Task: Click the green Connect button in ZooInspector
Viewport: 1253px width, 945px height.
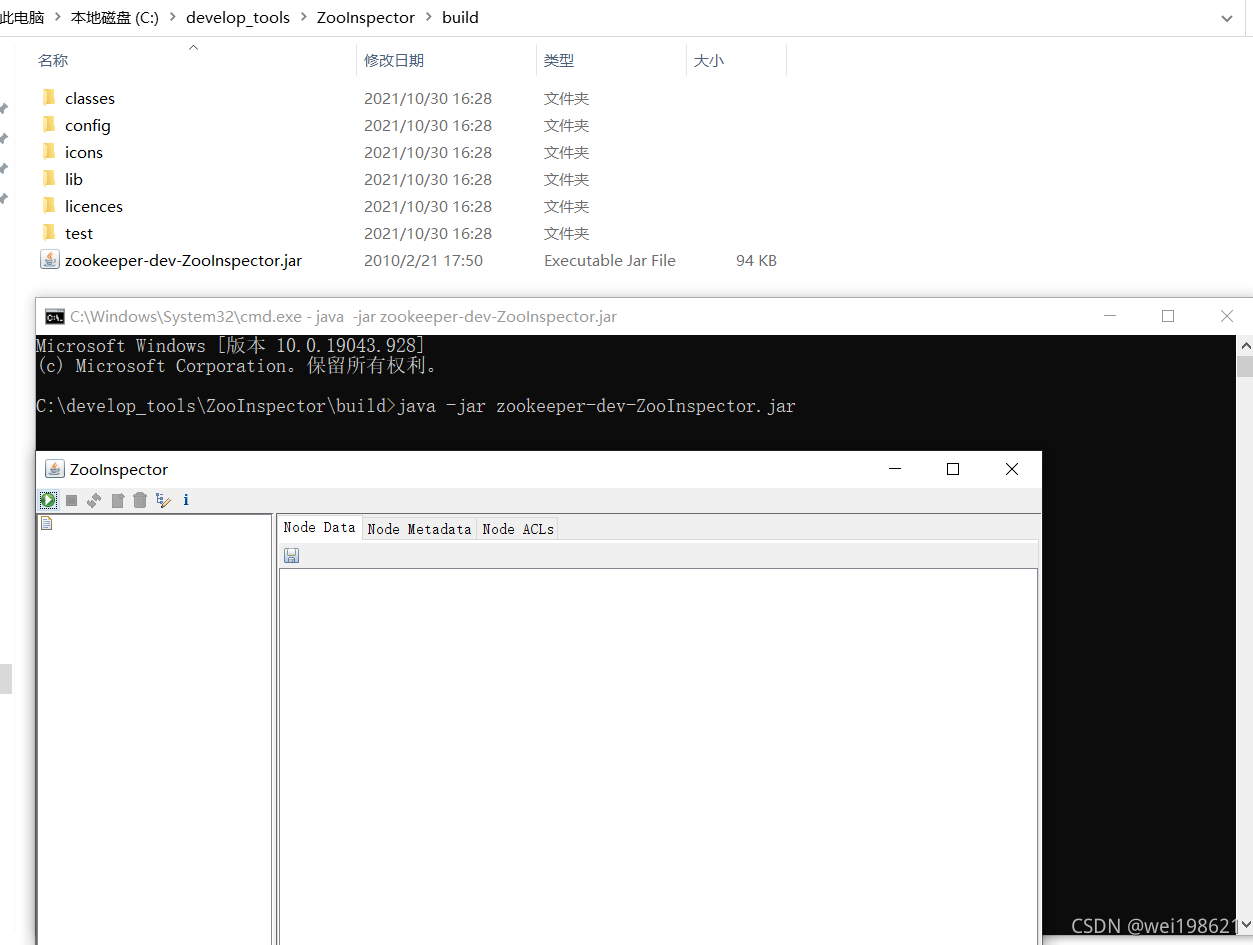Action: [48, 500]
